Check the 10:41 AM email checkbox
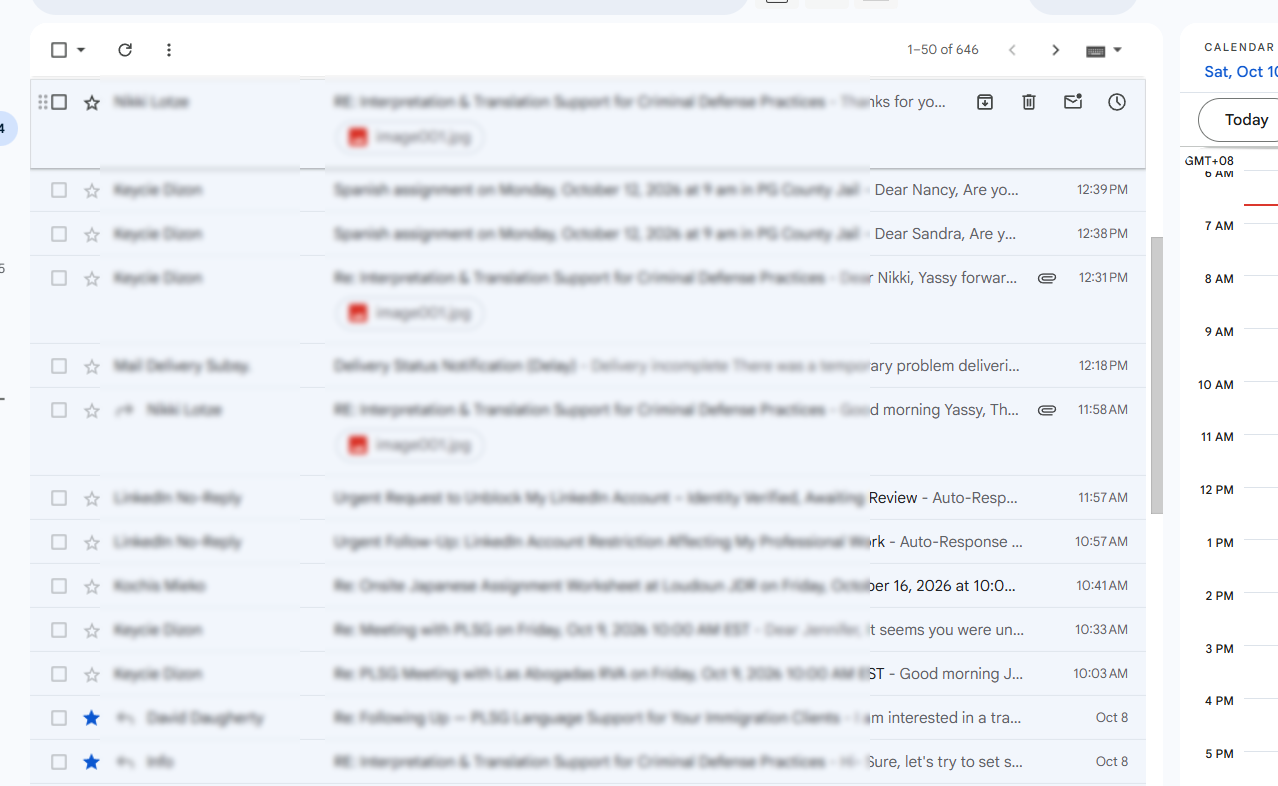The height and width of the screenshot is (786, 1278). 59,586
